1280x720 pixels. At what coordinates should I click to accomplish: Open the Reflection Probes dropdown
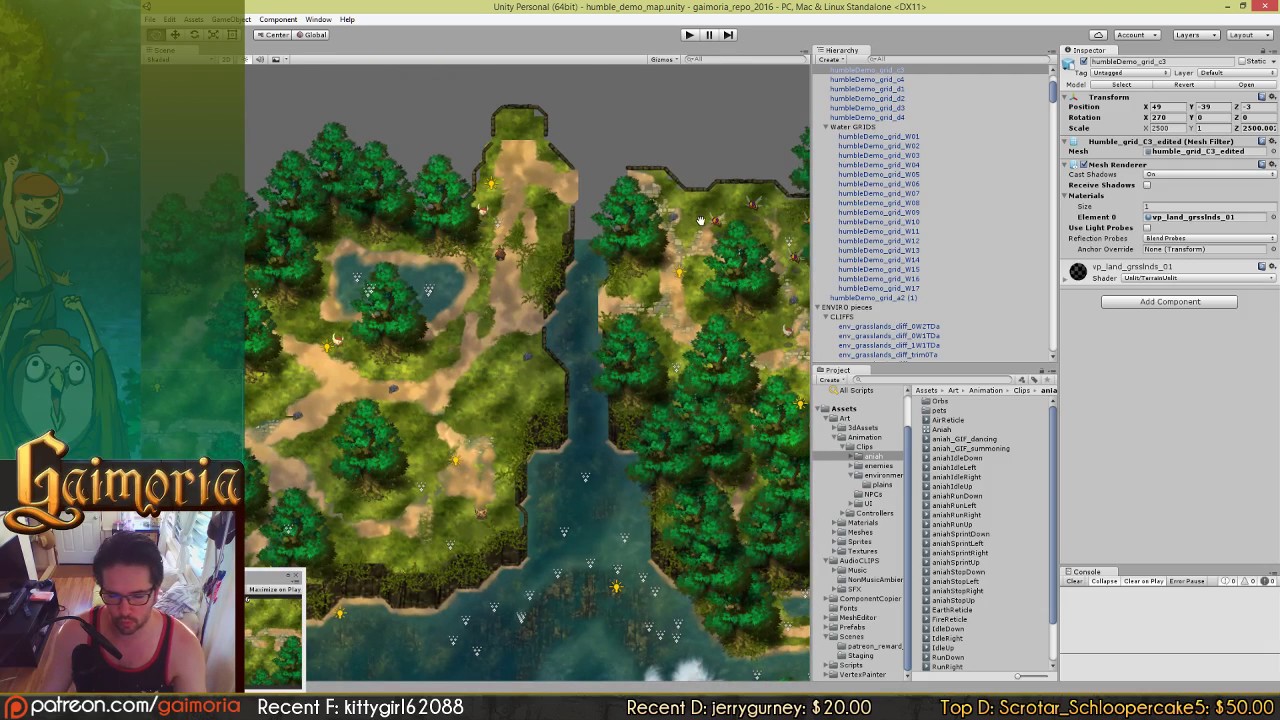pos(1210,239)
